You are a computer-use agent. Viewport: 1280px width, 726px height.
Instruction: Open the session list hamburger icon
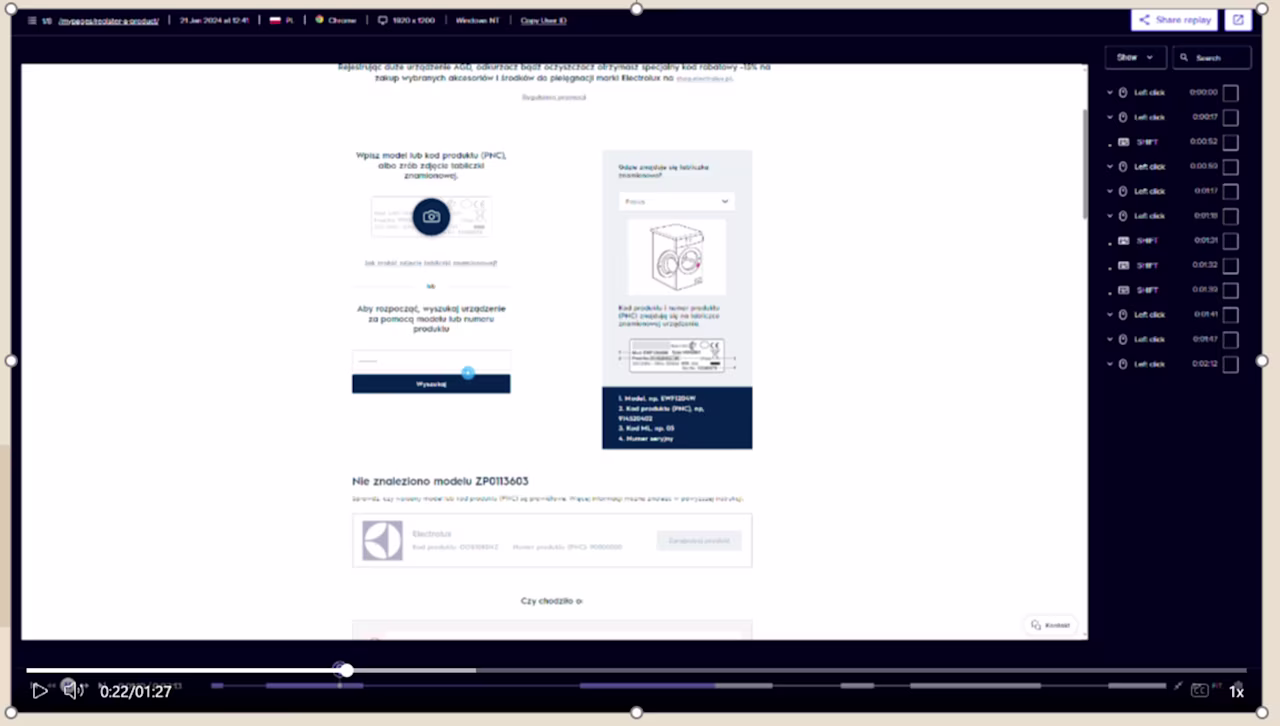[32, 20]
